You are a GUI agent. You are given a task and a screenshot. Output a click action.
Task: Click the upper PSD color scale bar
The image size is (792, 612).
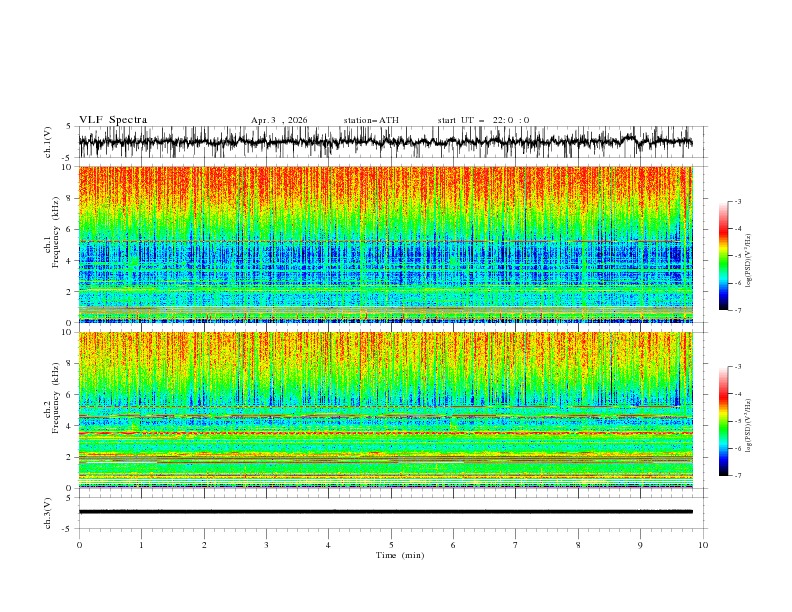pyautogui.click(x=724, y=256)
